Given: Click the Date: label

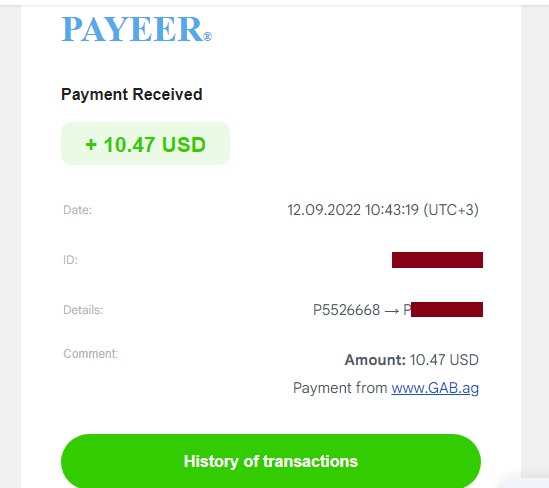Looking at the screenshot, I should tap(77, 210).
